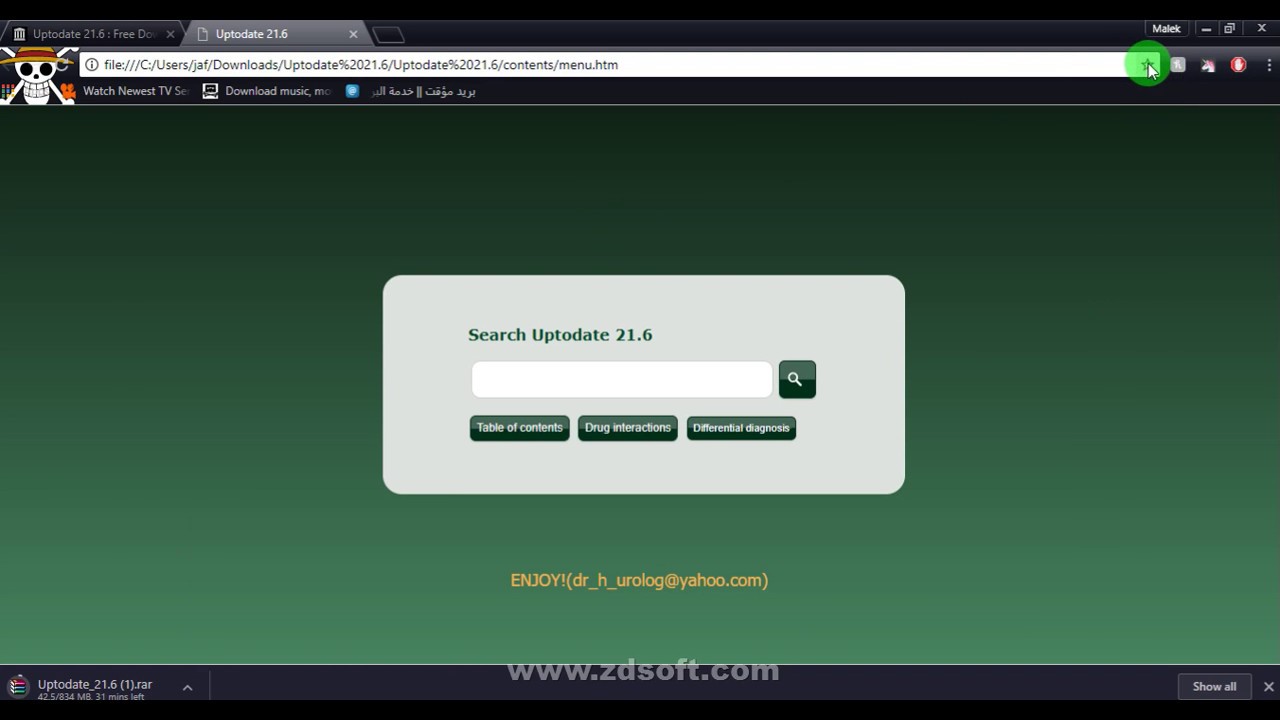Screen dimensions: 1280x720
Task: Minimize the browser window
Action: pos(1206,29)
